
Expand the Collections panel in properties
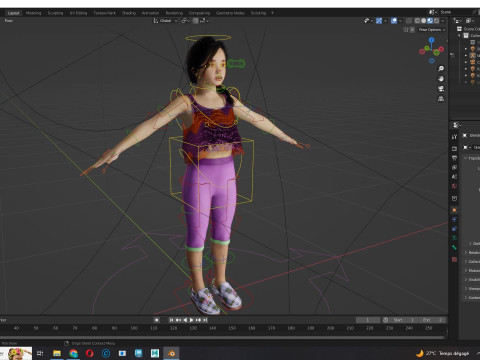[x=473, y=262]
